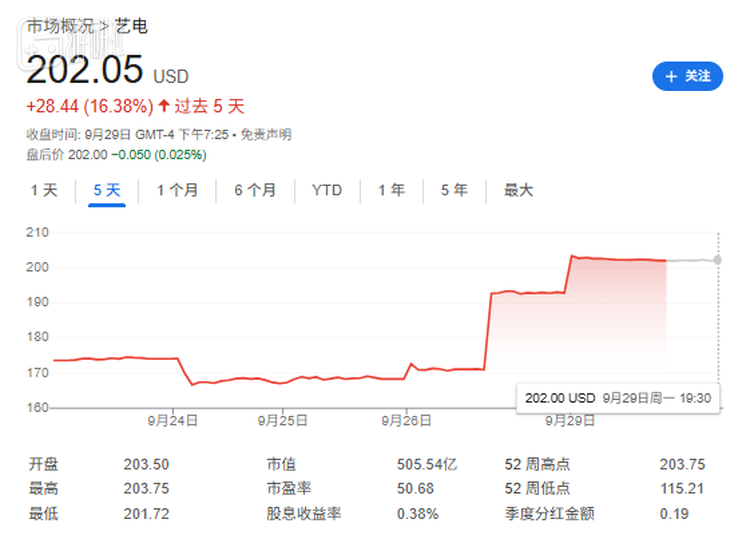Select the YTD range tab
The image size is (750, 539).
(x=326, y=190)
